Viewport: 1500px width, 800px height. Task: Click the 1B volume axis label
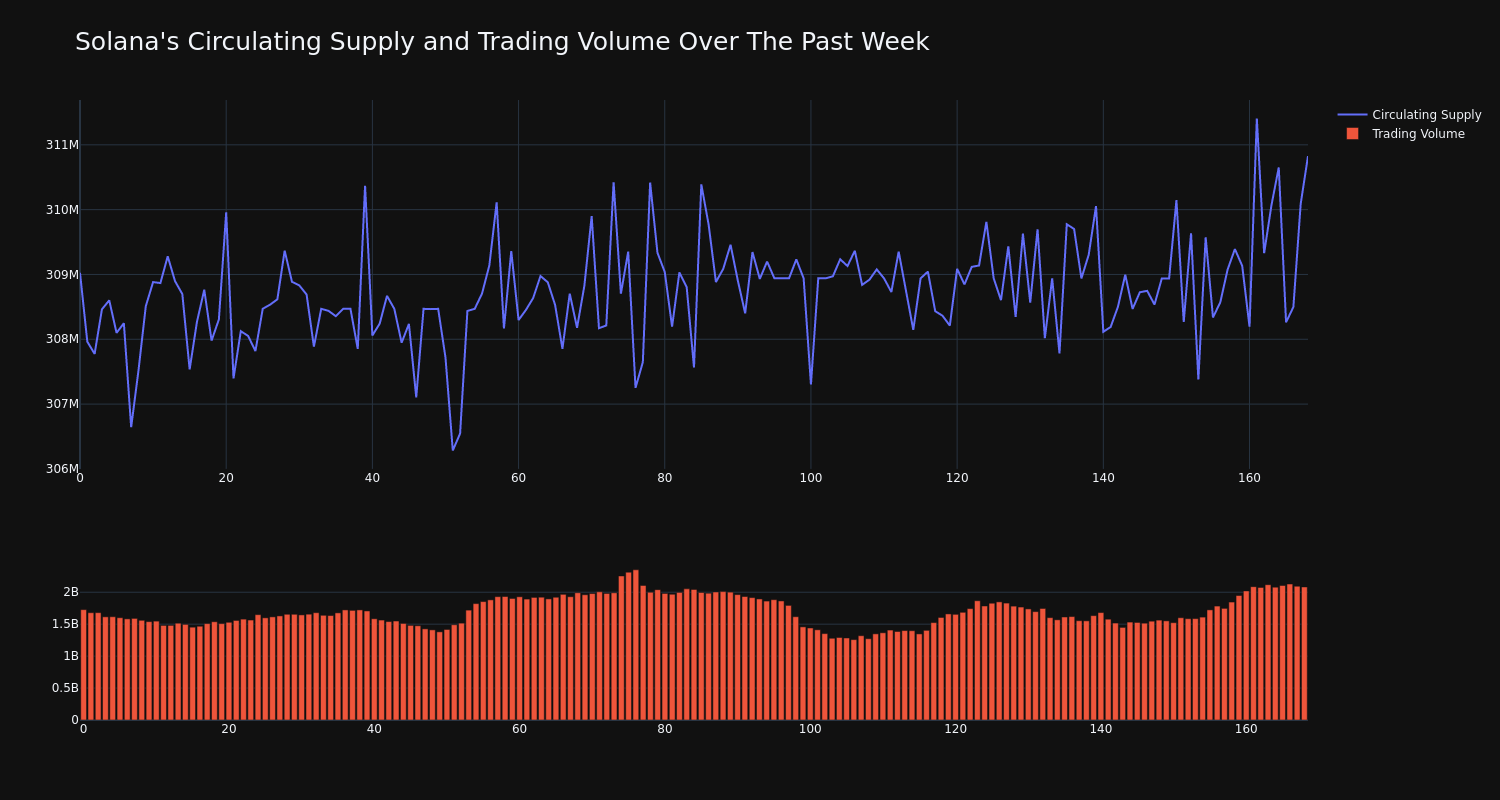coord(71,656)
